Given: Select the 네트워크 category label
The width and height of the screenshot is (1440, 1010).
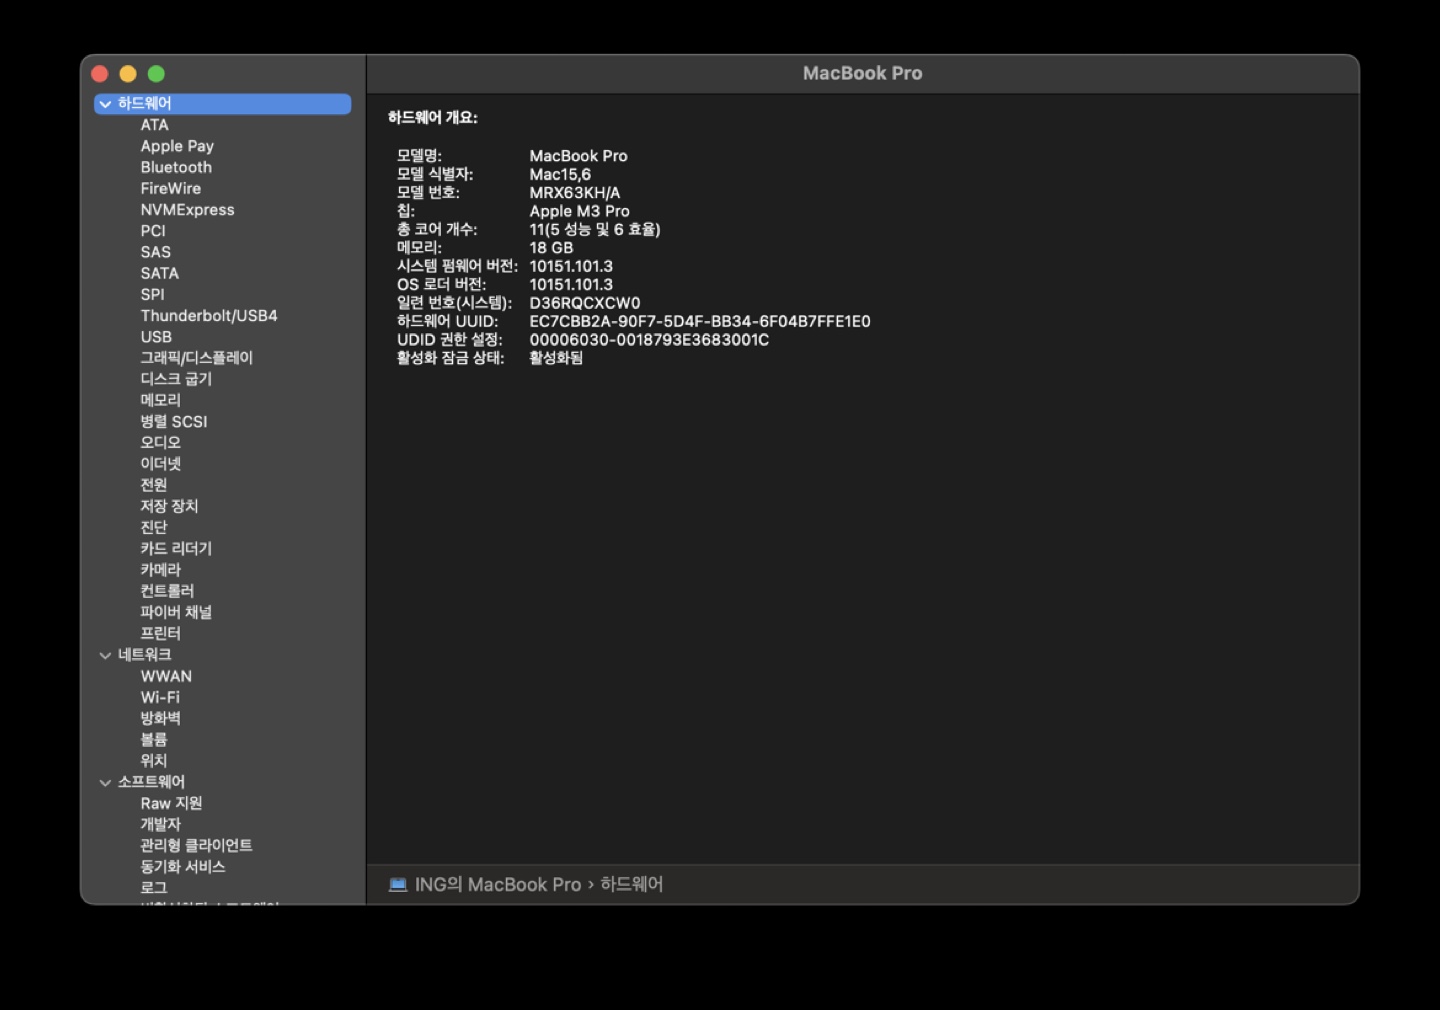Looking at the screenshot, I should pyautogui.click(x=144, y=655).
